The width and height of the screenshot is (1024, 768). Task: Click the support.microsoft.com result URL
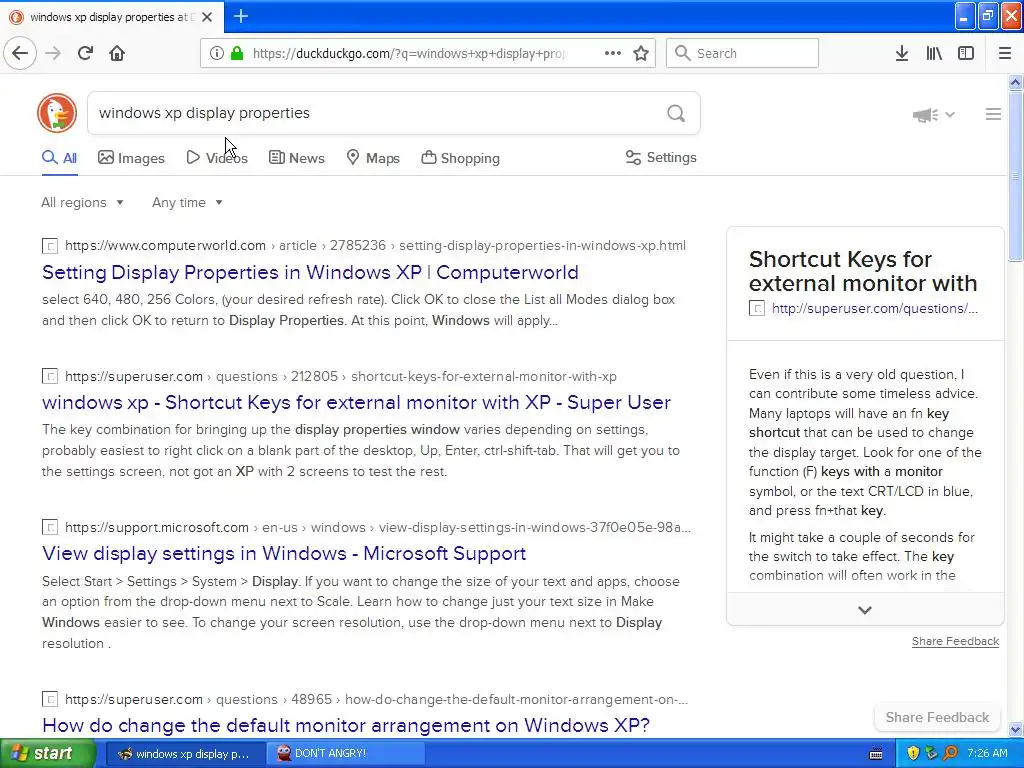[377, 527]
